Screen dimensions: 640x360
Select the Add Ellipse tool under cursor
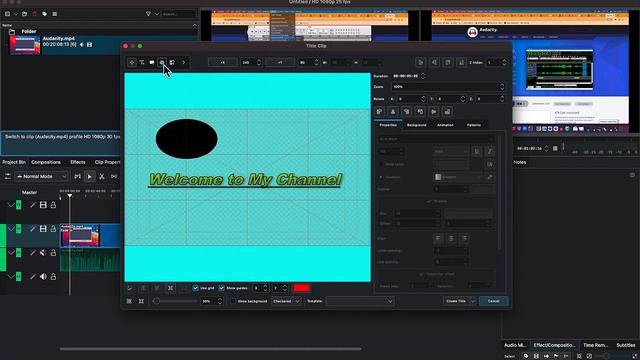[162, 62]
